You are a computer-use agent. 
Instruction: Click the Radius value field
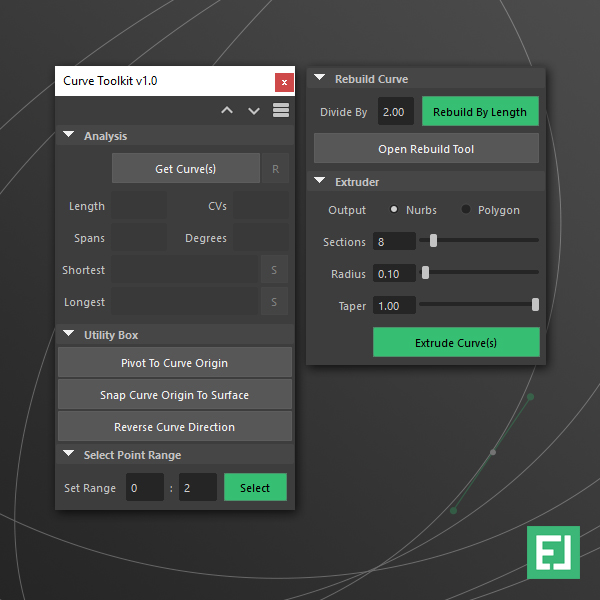coord(394,274)
